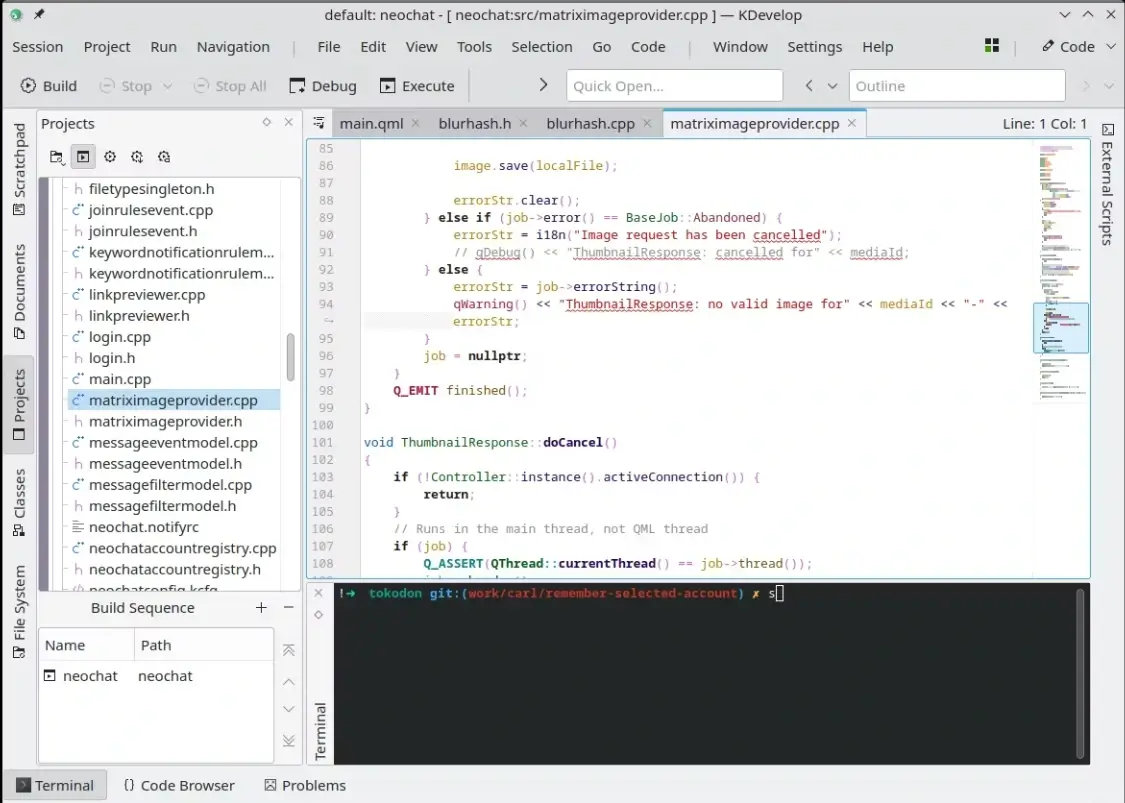Click the Terminal panel detach diamond
The height and width of the screenshot is (803, 1125).
319,614
